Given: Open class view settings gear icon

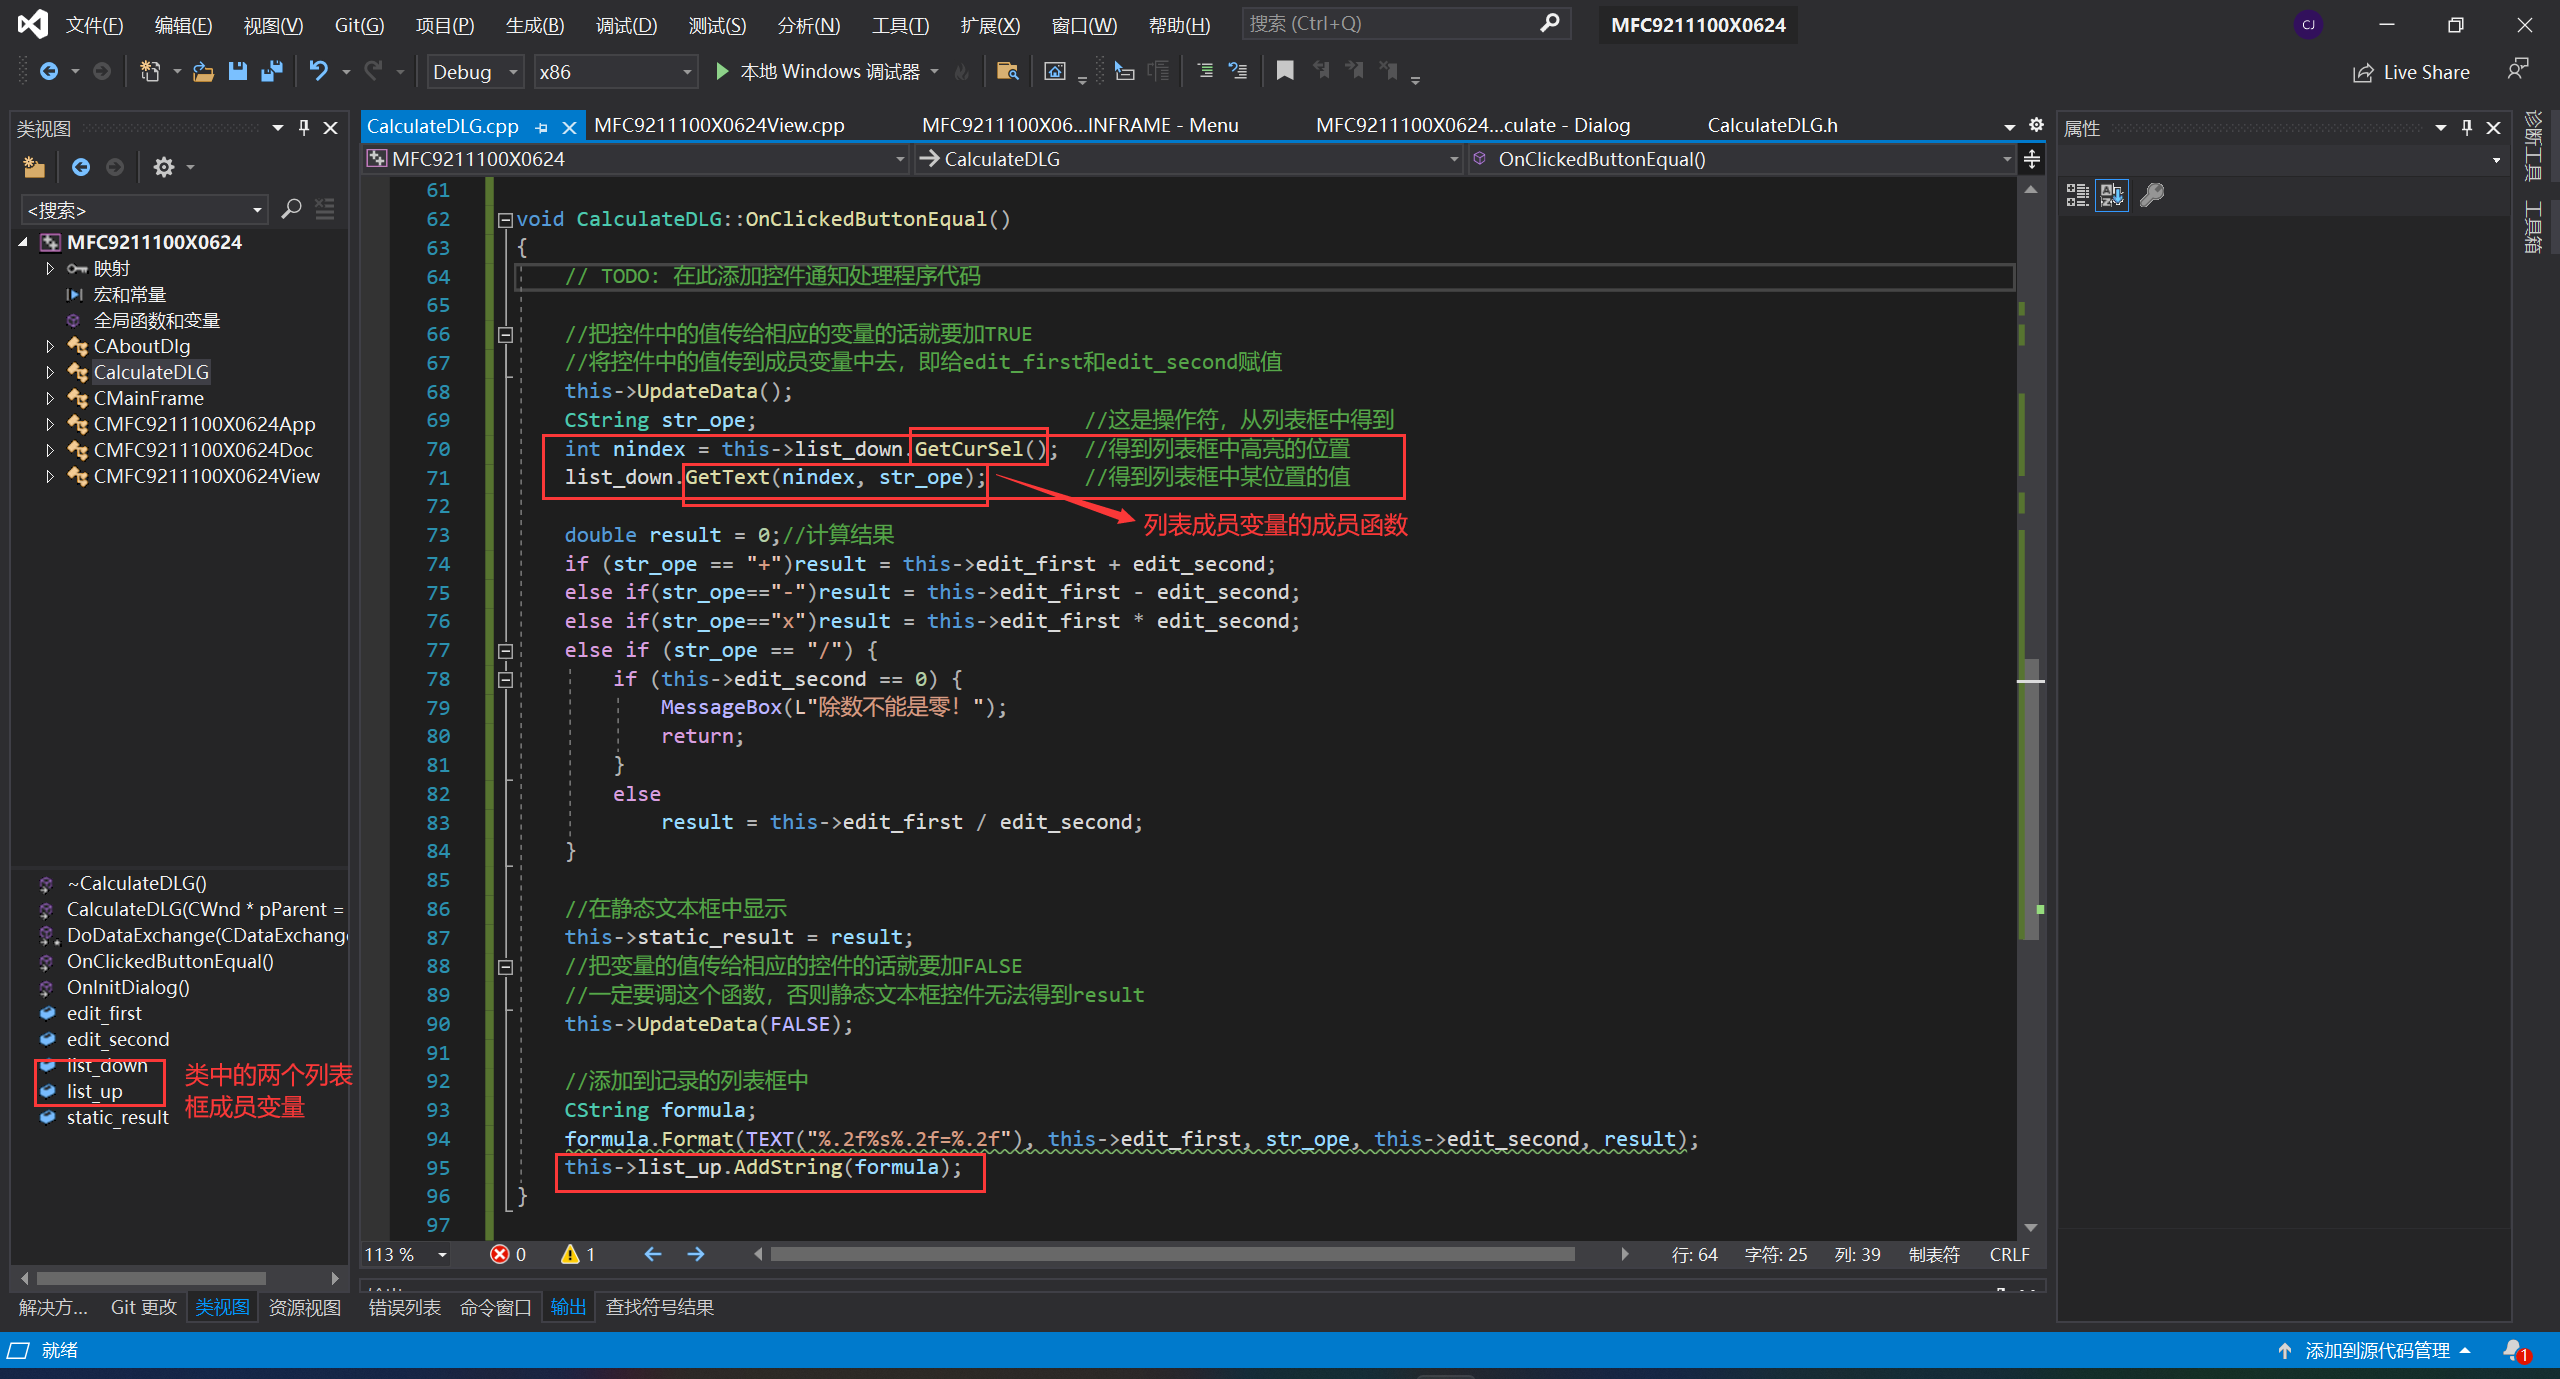Looking at the screenshot, I should 164,167.
